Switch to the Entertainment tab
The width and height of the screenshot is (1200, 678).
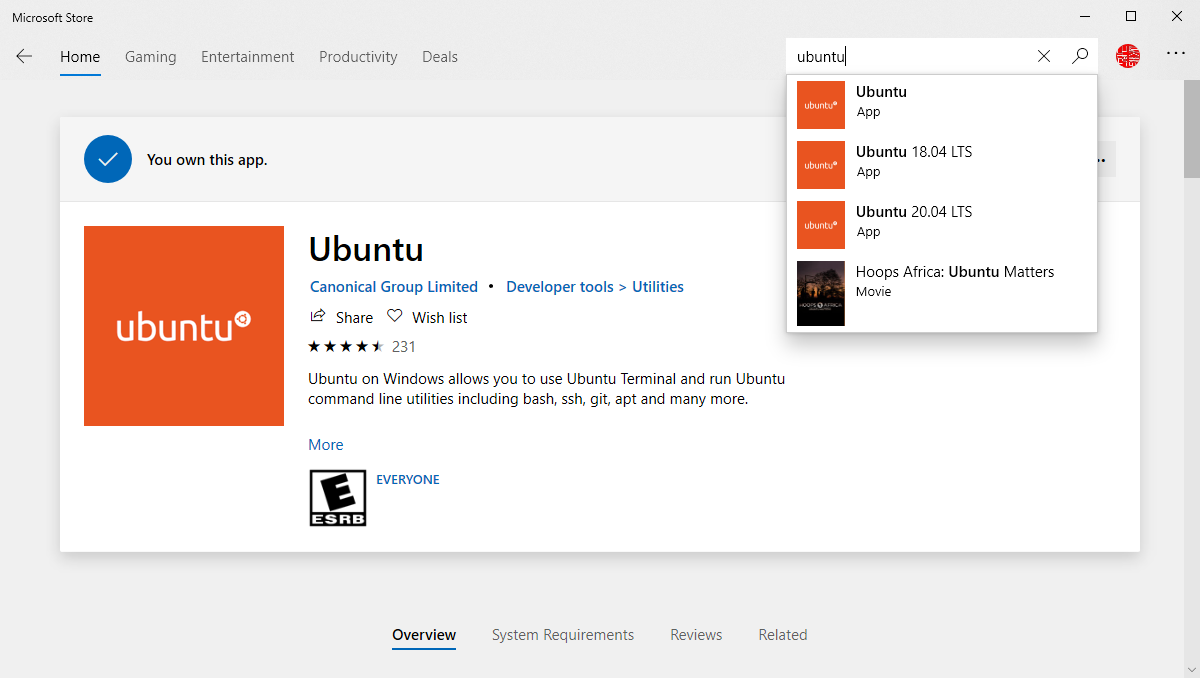(248, 57)
